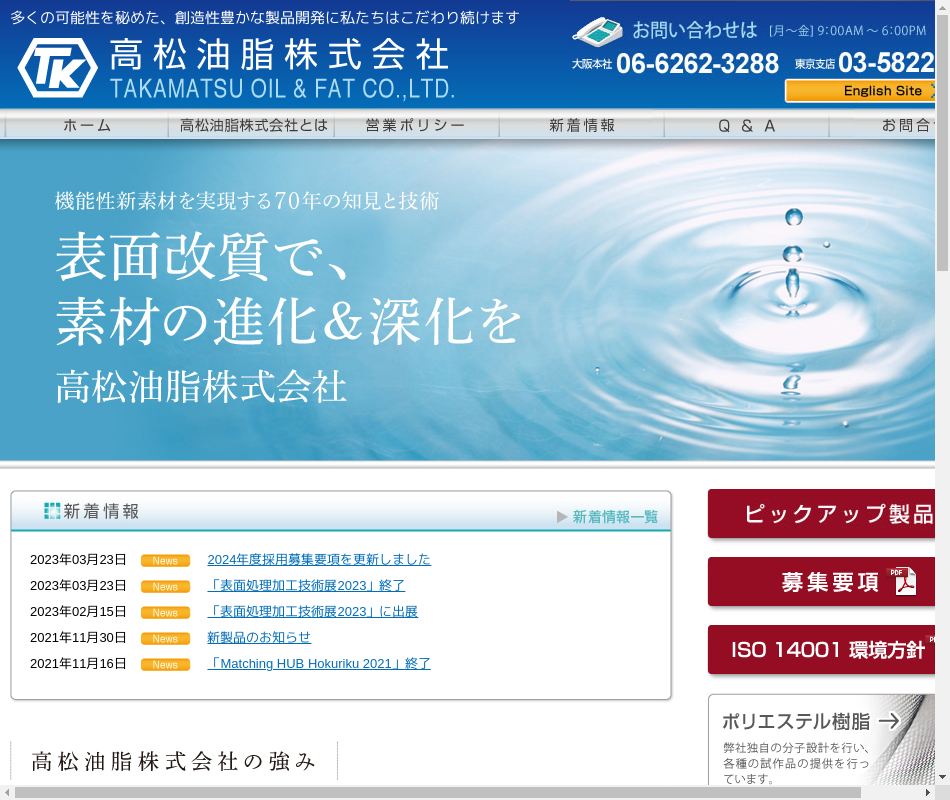The image size is (950, 800).
Task: Open the Matching HUB Hokuriku 2021 link
Action: (x=318, y=663)
